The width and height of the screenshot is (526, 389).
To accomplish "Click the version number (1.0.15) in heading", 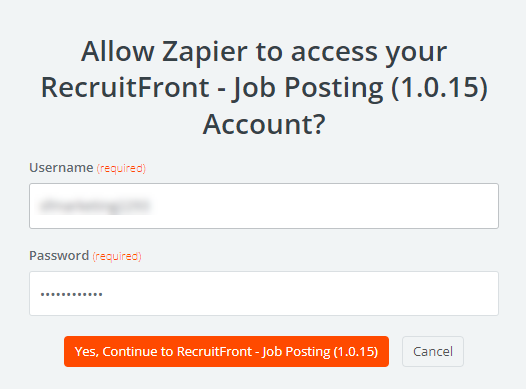I will coord(439,88).
